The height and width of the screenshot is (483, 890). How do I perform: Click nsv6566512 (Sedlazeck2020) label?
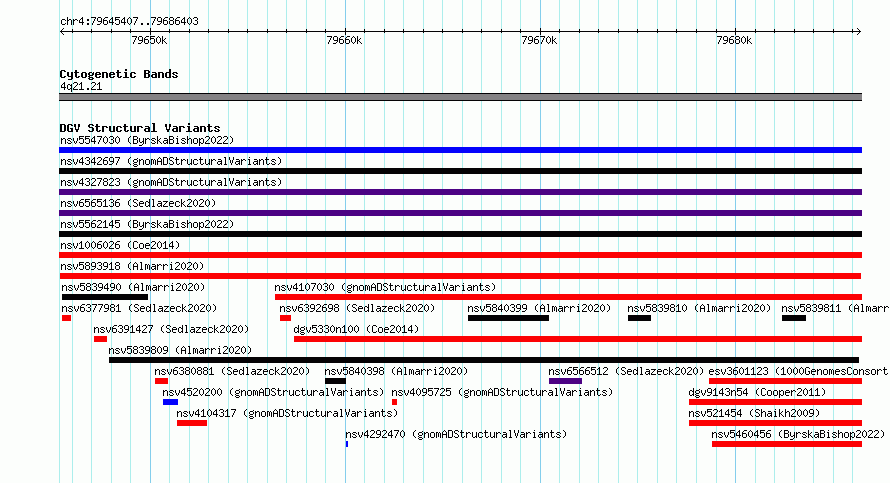(x=626, y=371)
